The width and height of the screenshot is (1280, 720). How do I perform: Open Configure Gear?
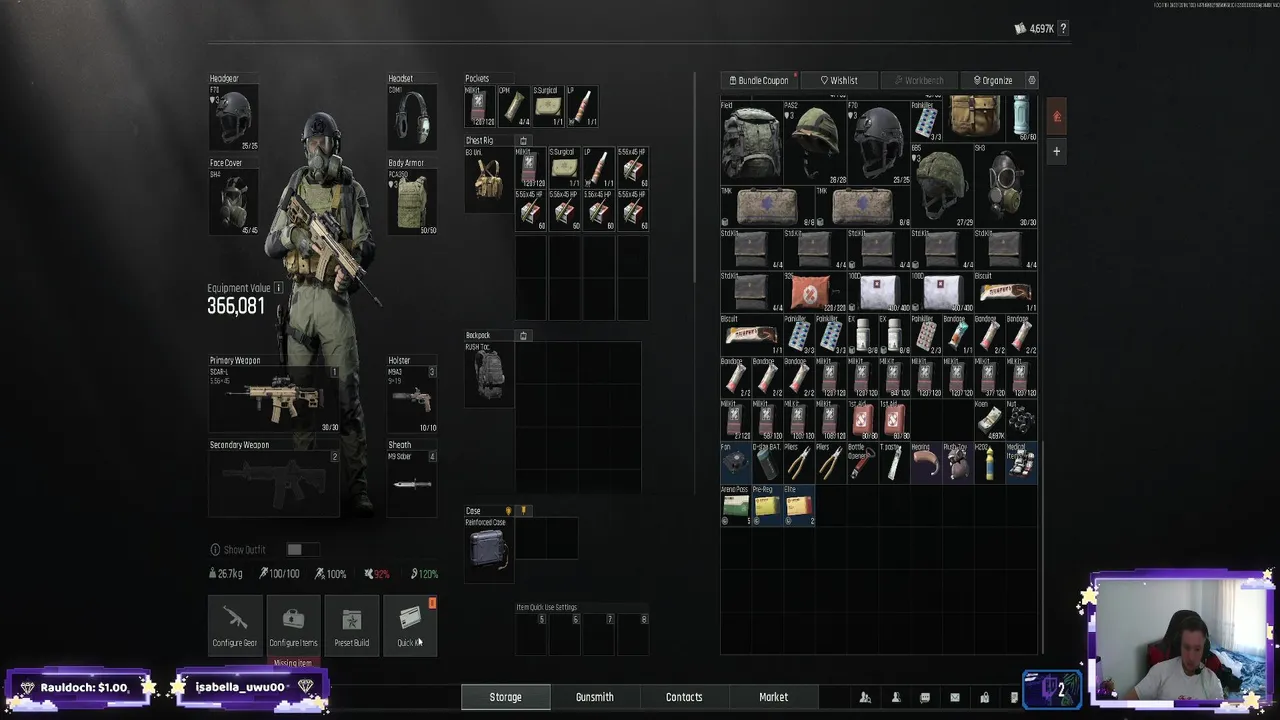click(235, 625)
